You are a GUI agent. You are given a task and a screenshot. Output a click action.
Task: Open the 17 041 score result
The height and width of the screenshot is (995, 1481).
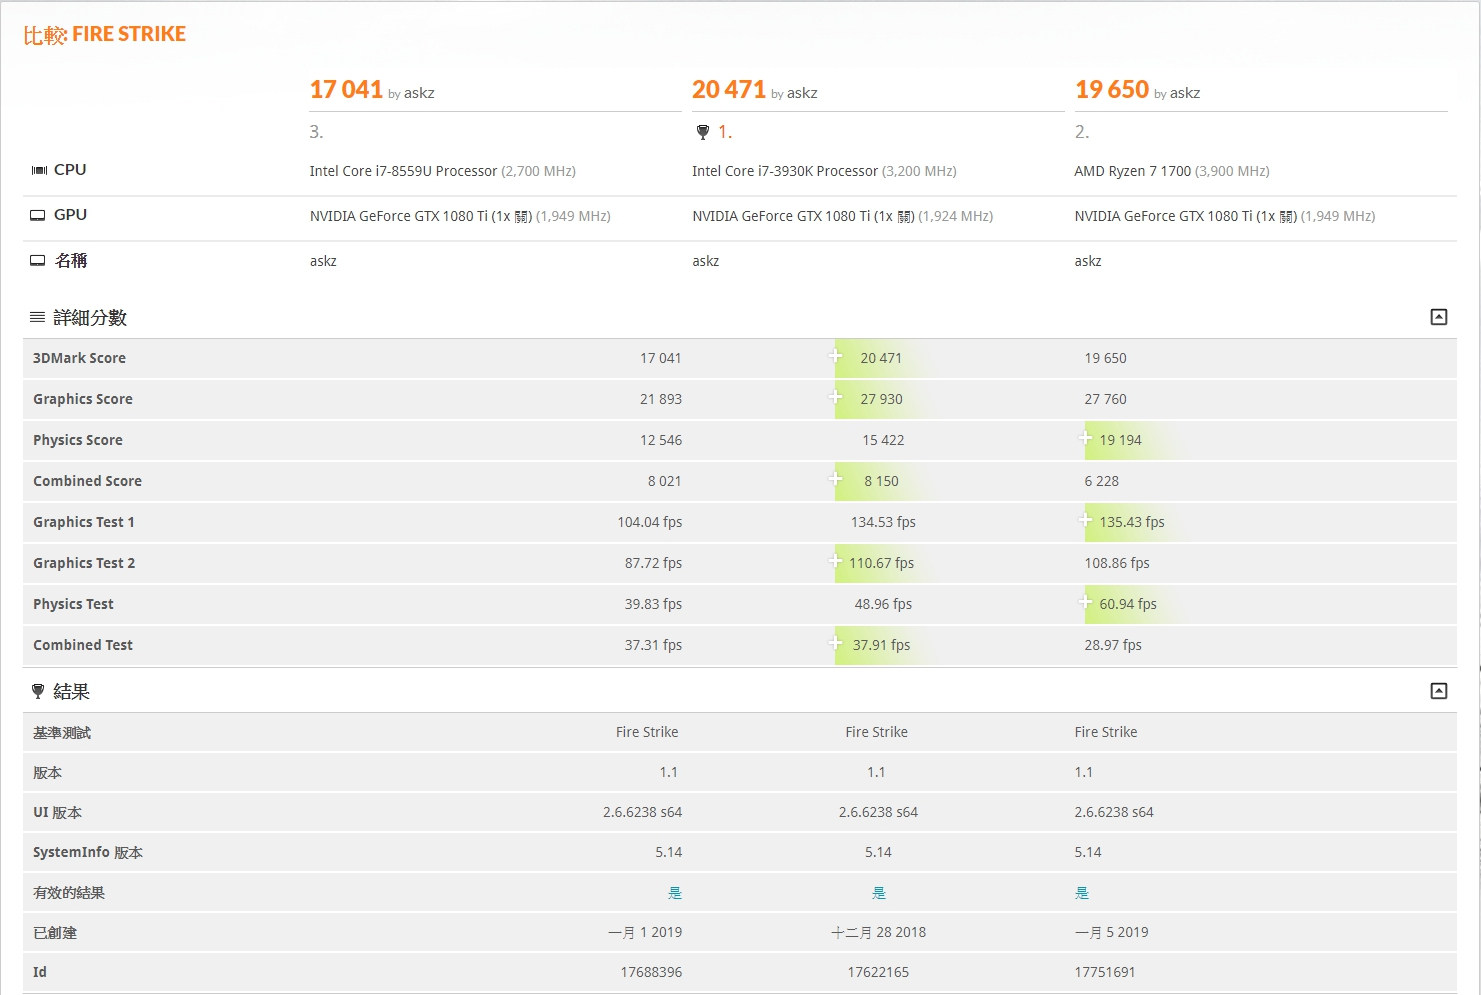point(346,90)
